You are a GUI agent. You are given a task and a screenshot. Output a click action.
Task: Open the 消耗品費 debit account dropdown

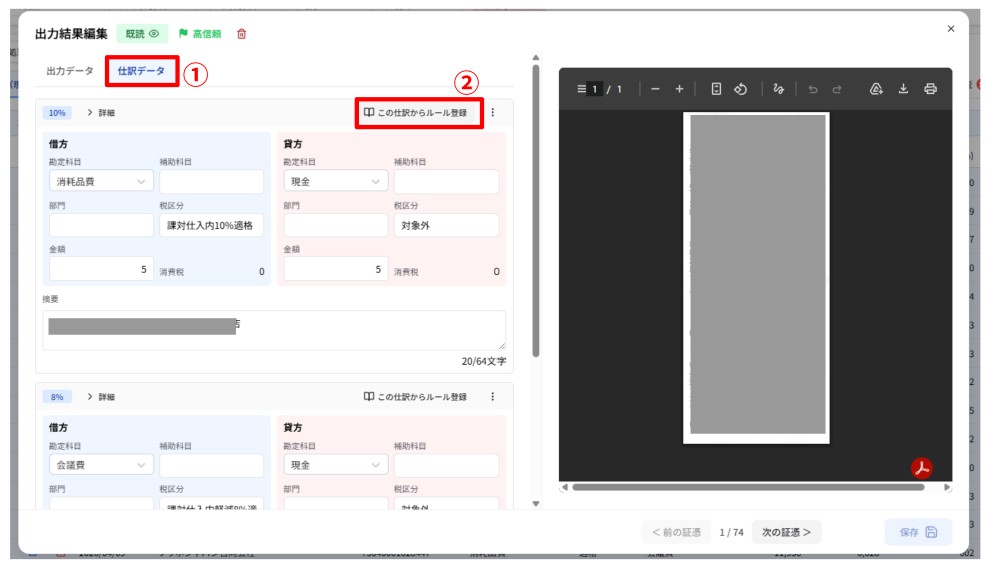[102, 181]
